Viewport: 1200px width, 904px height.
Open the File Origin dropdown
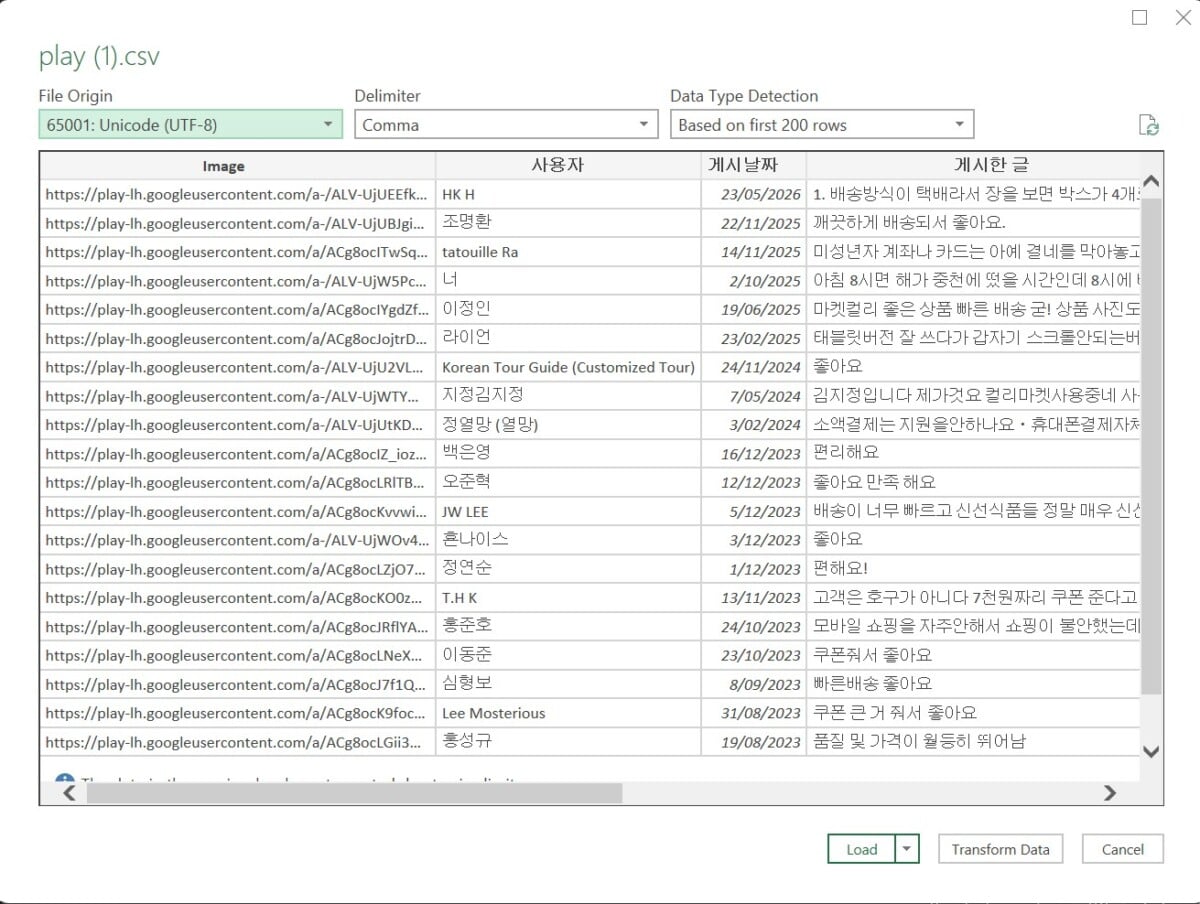191,125
